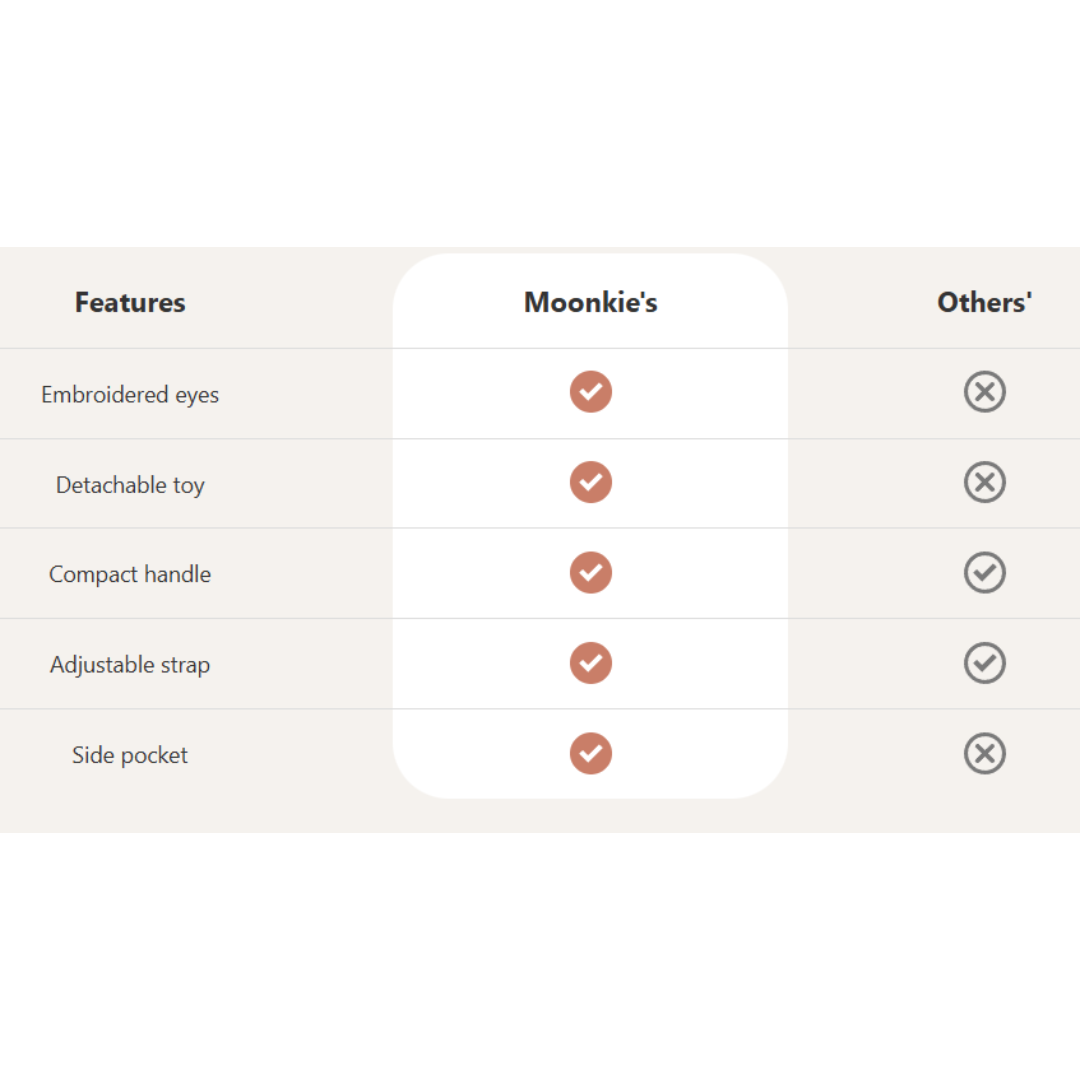
Task: Click Moonkie's checkmark for Detachable toy
Action: [591, 482]
